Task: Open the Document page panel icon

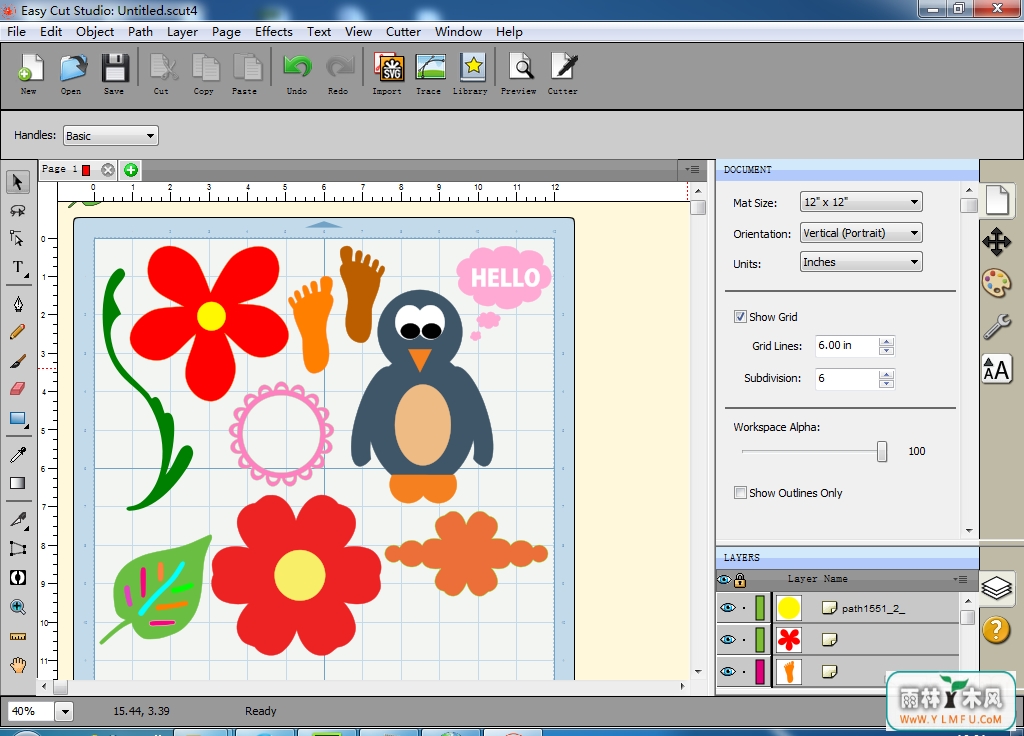Action: [997, 200]
